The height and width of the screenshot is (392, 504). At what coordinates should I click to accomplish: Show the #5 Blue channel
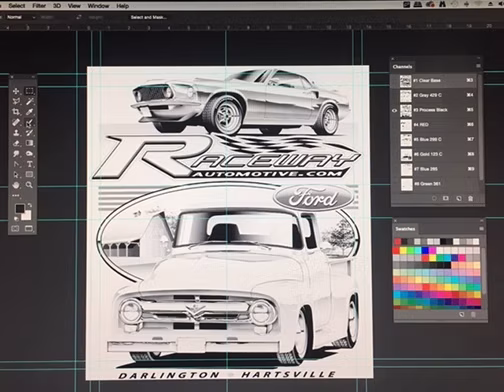[x=394, y=140]
